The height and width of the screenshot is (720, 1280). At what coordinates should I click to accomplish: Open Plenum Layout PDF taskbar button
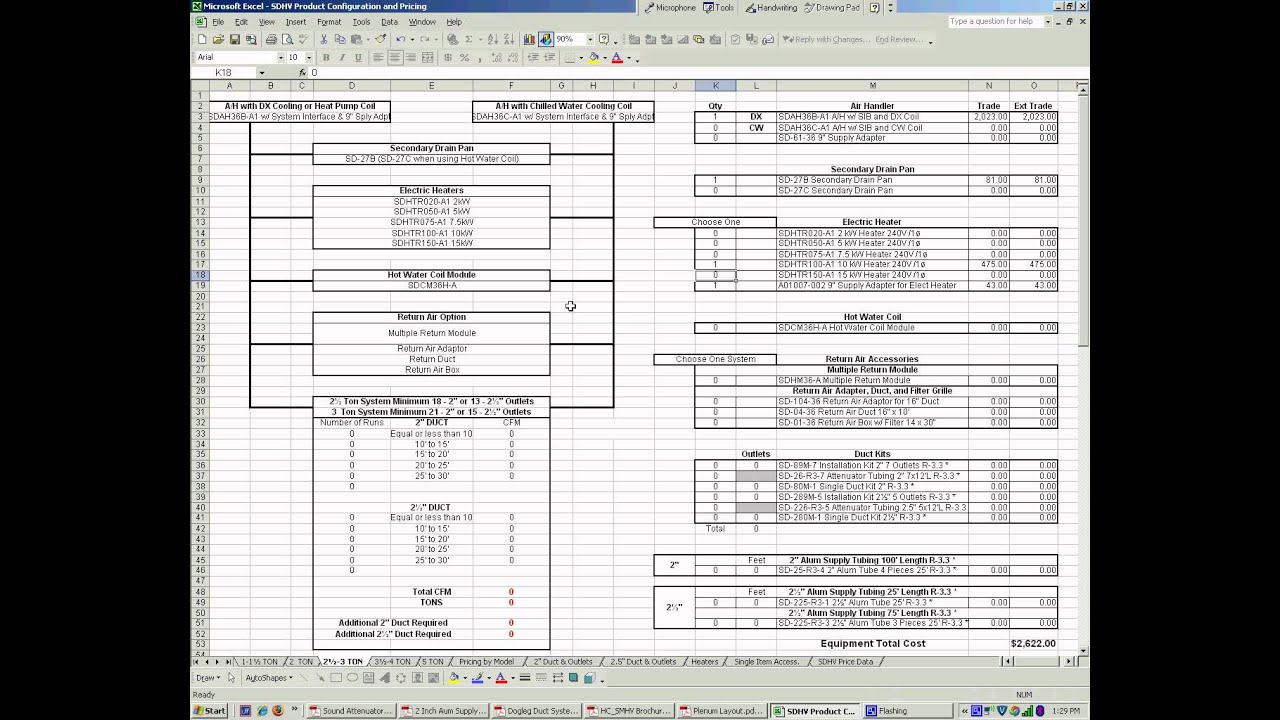pos(723,711)
